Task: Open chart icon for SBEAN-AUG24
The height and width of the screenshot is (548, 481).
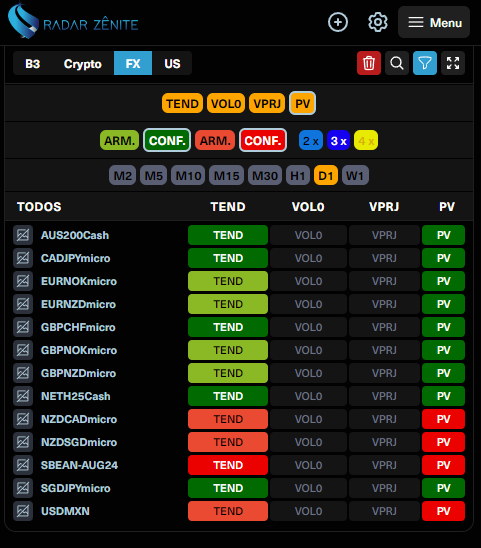Action: 23,465
